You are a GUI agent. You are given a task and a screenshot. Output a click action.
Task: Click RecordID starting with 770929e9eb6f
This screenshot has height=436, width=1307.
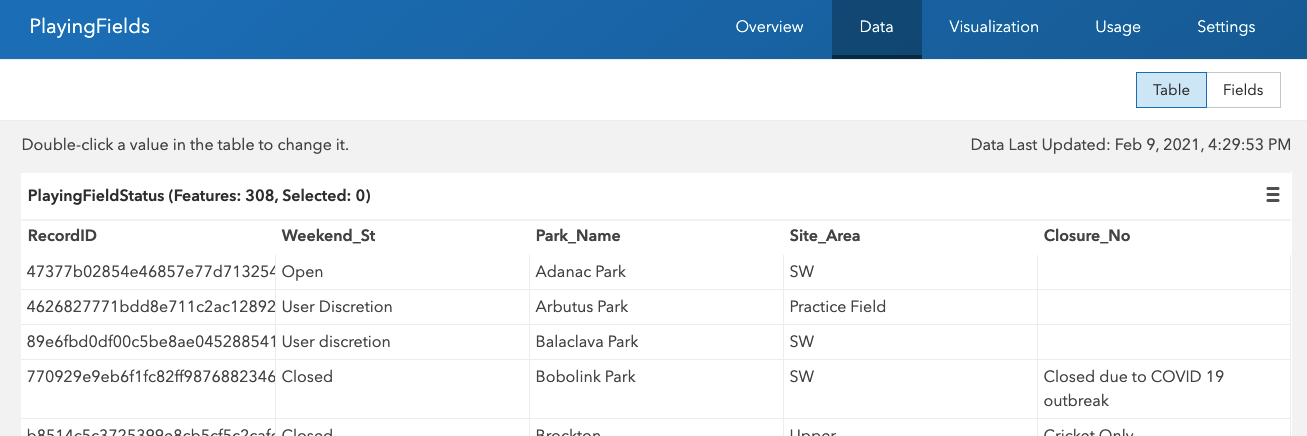(149, 389)
